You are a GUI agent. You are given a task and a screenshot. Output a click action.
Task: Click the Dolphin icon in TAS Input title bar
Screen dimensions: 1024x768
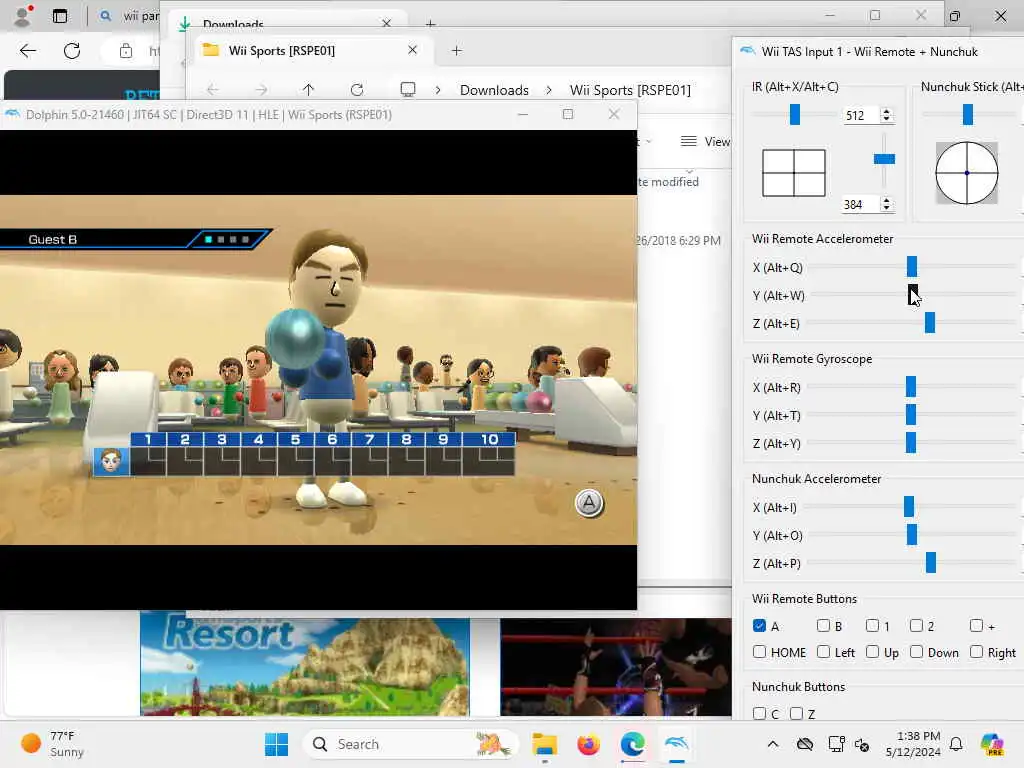748,51
